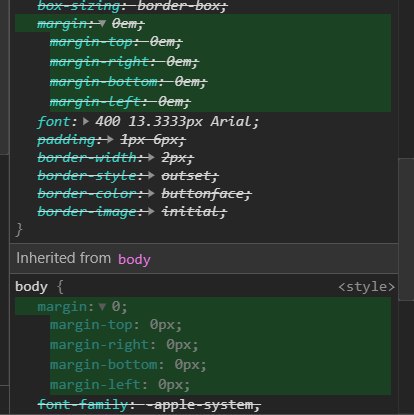Image resolution: width=414 pixels, height=415 pixels.
Task: Click the Styles pane vertical scrollbar thumb
Action: (x=406, y=229)
